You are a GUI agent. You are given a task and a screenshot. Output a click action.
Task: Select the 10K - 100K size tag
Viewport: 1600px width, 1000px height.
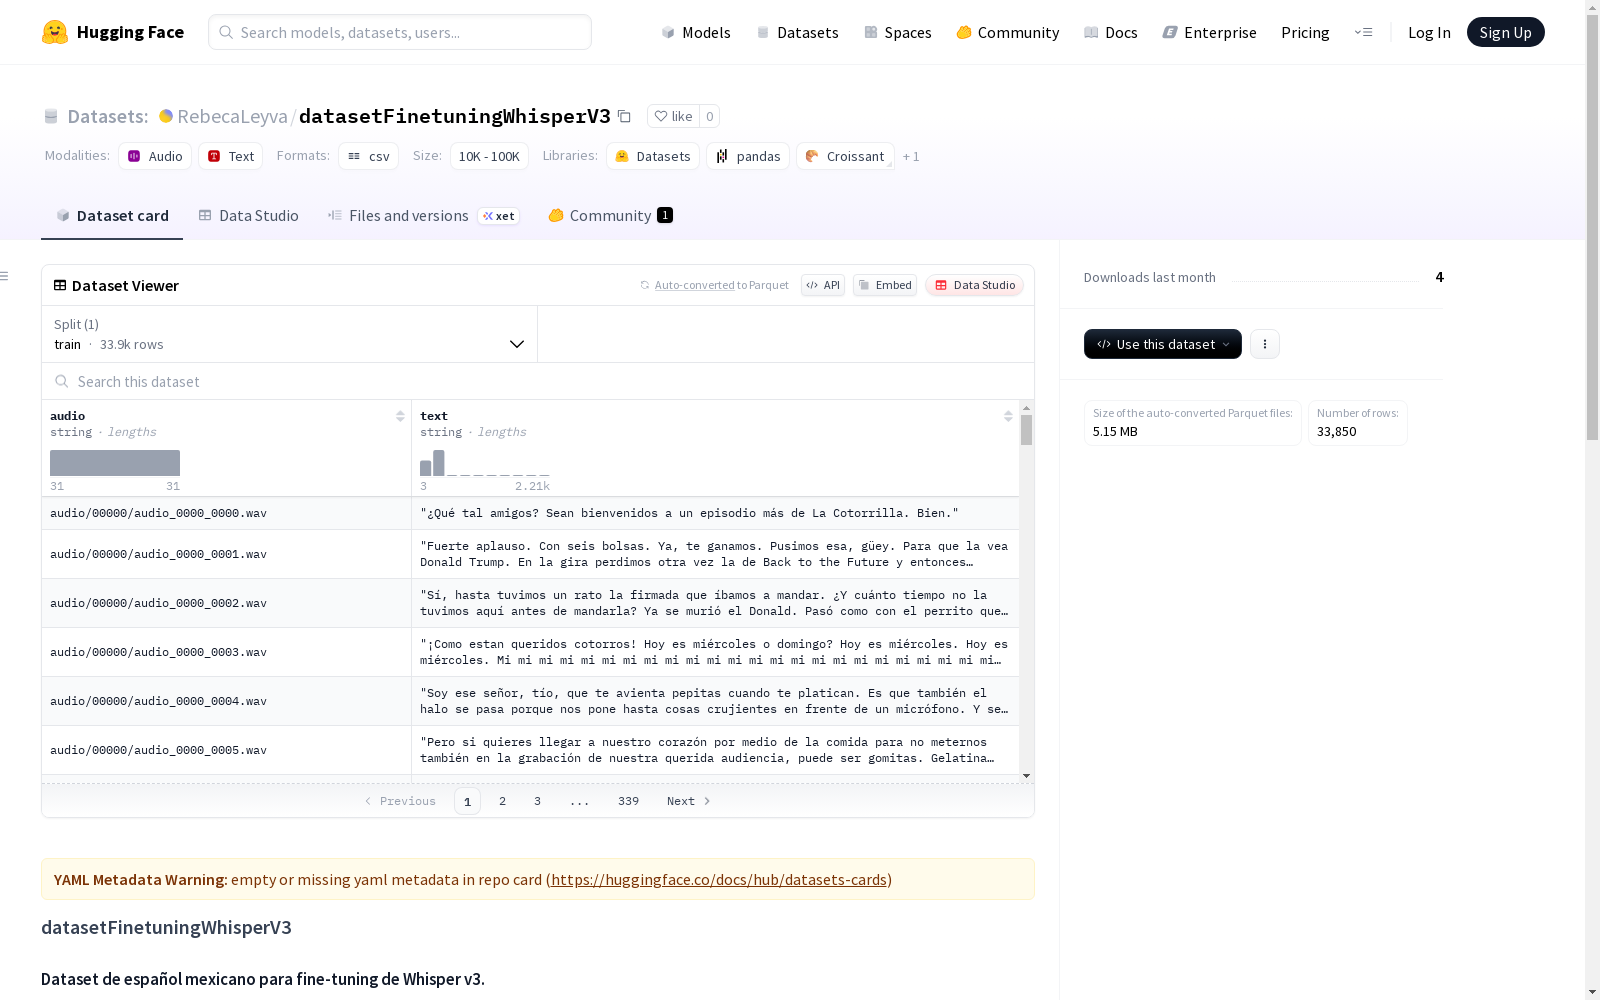tap(489, 156)
